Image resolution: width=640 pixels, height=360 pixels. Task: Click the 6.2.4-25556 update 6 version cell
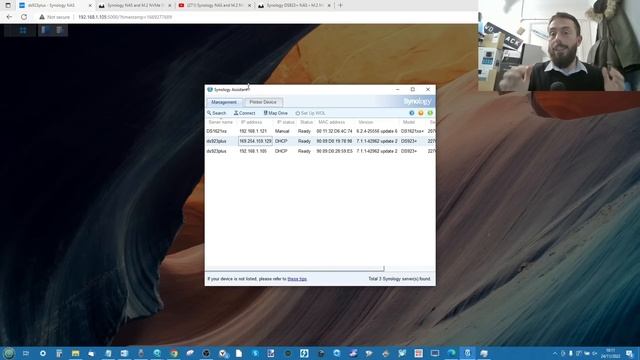pos(377,131)
